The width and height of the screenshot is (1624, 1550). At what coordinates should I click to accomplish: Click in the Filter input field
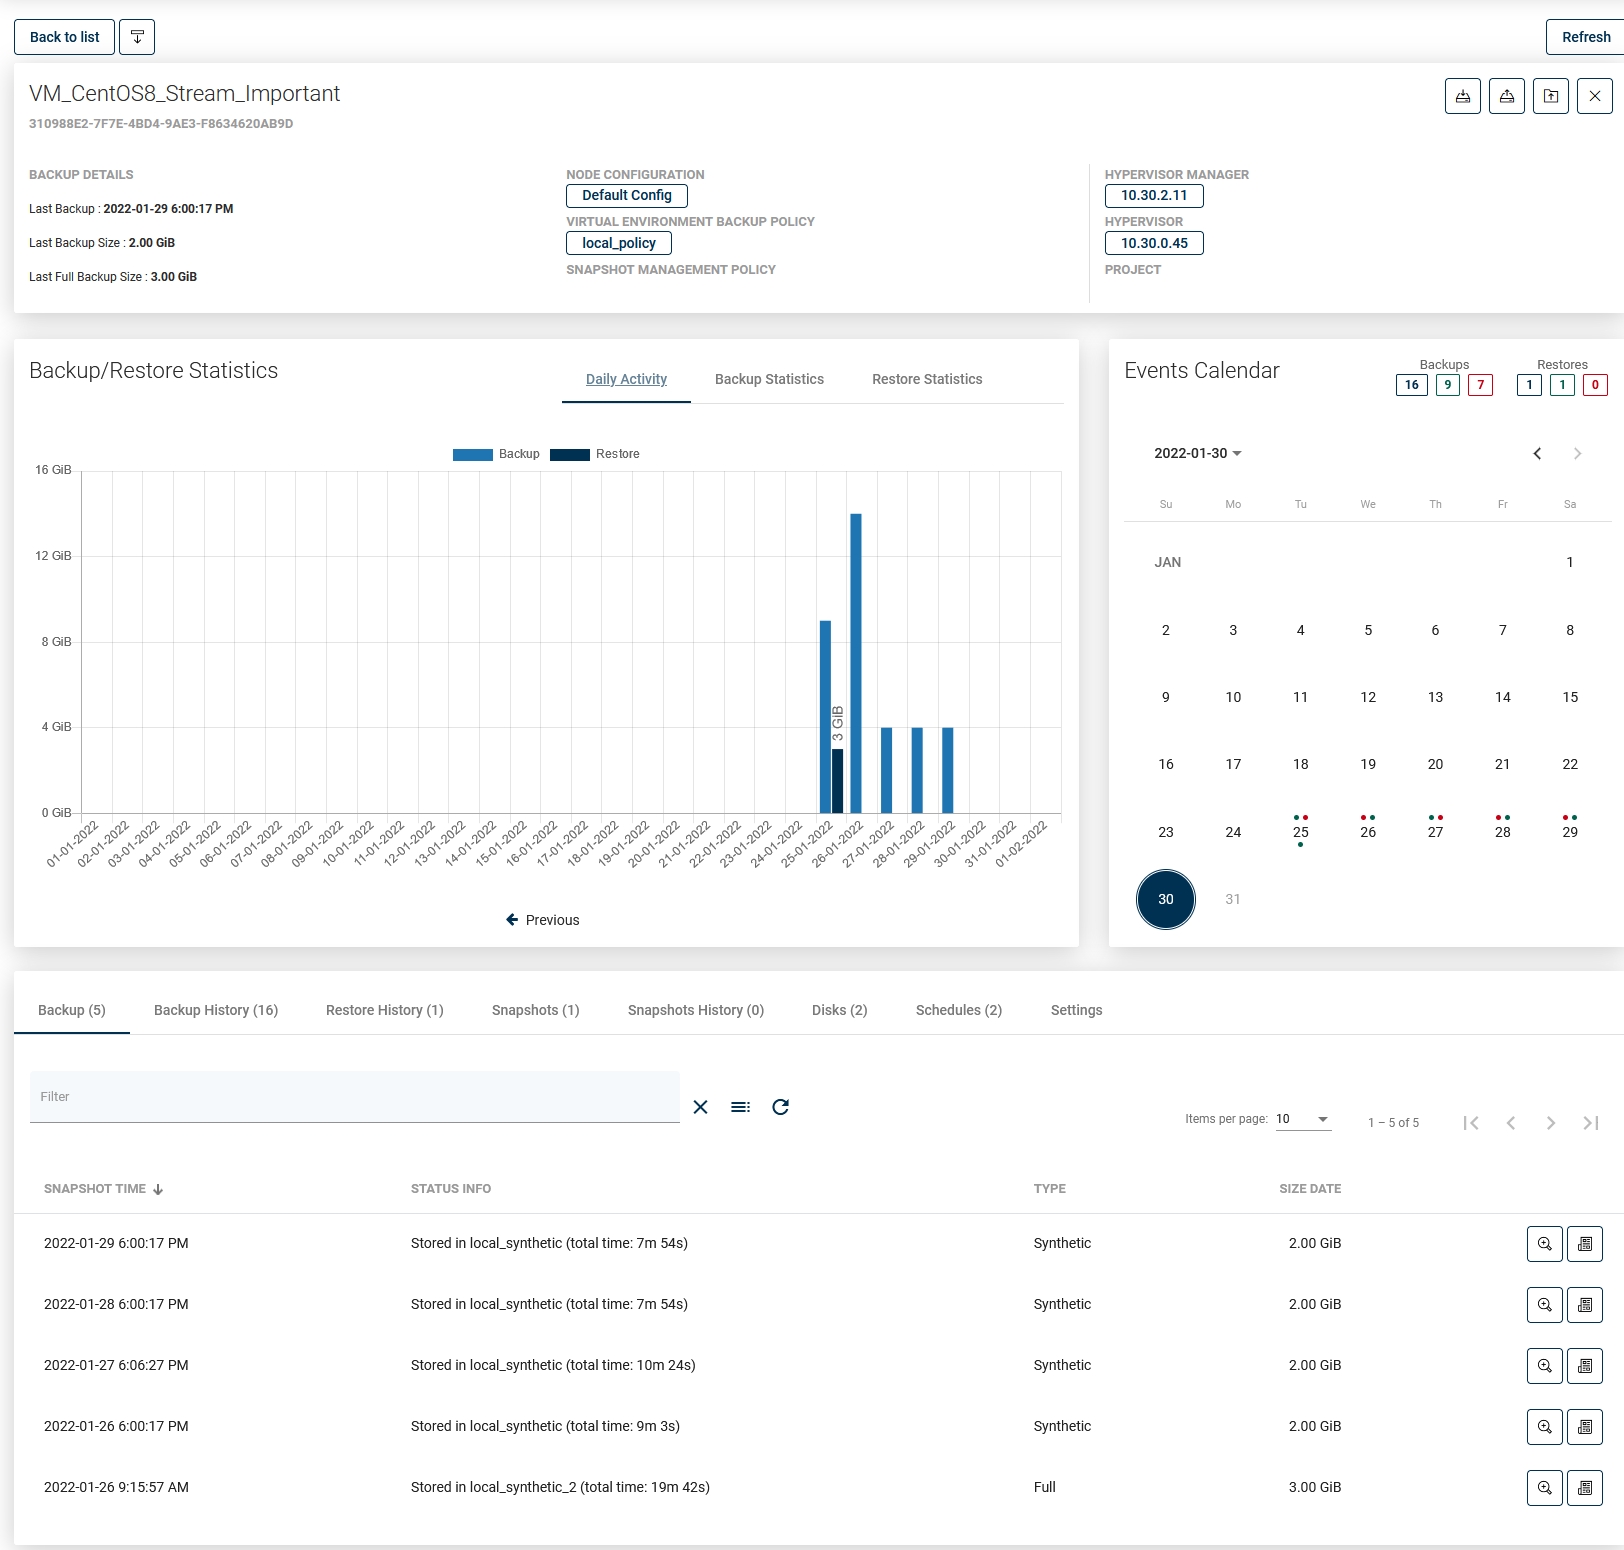354,1097
